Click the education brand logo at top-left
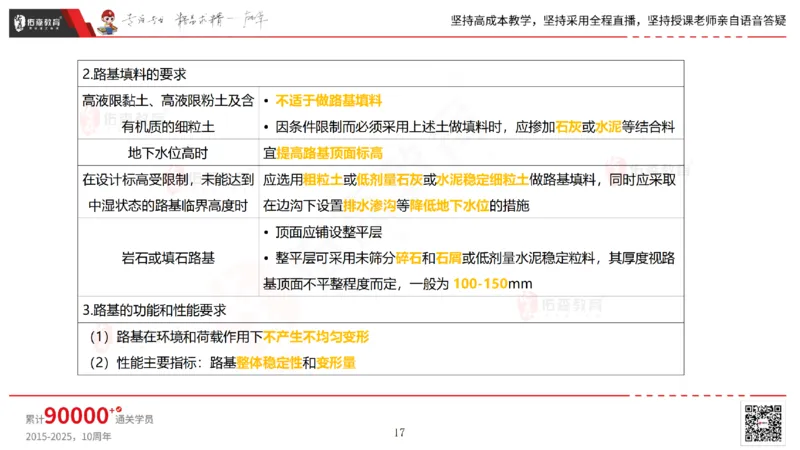 [x=38, y=22]
